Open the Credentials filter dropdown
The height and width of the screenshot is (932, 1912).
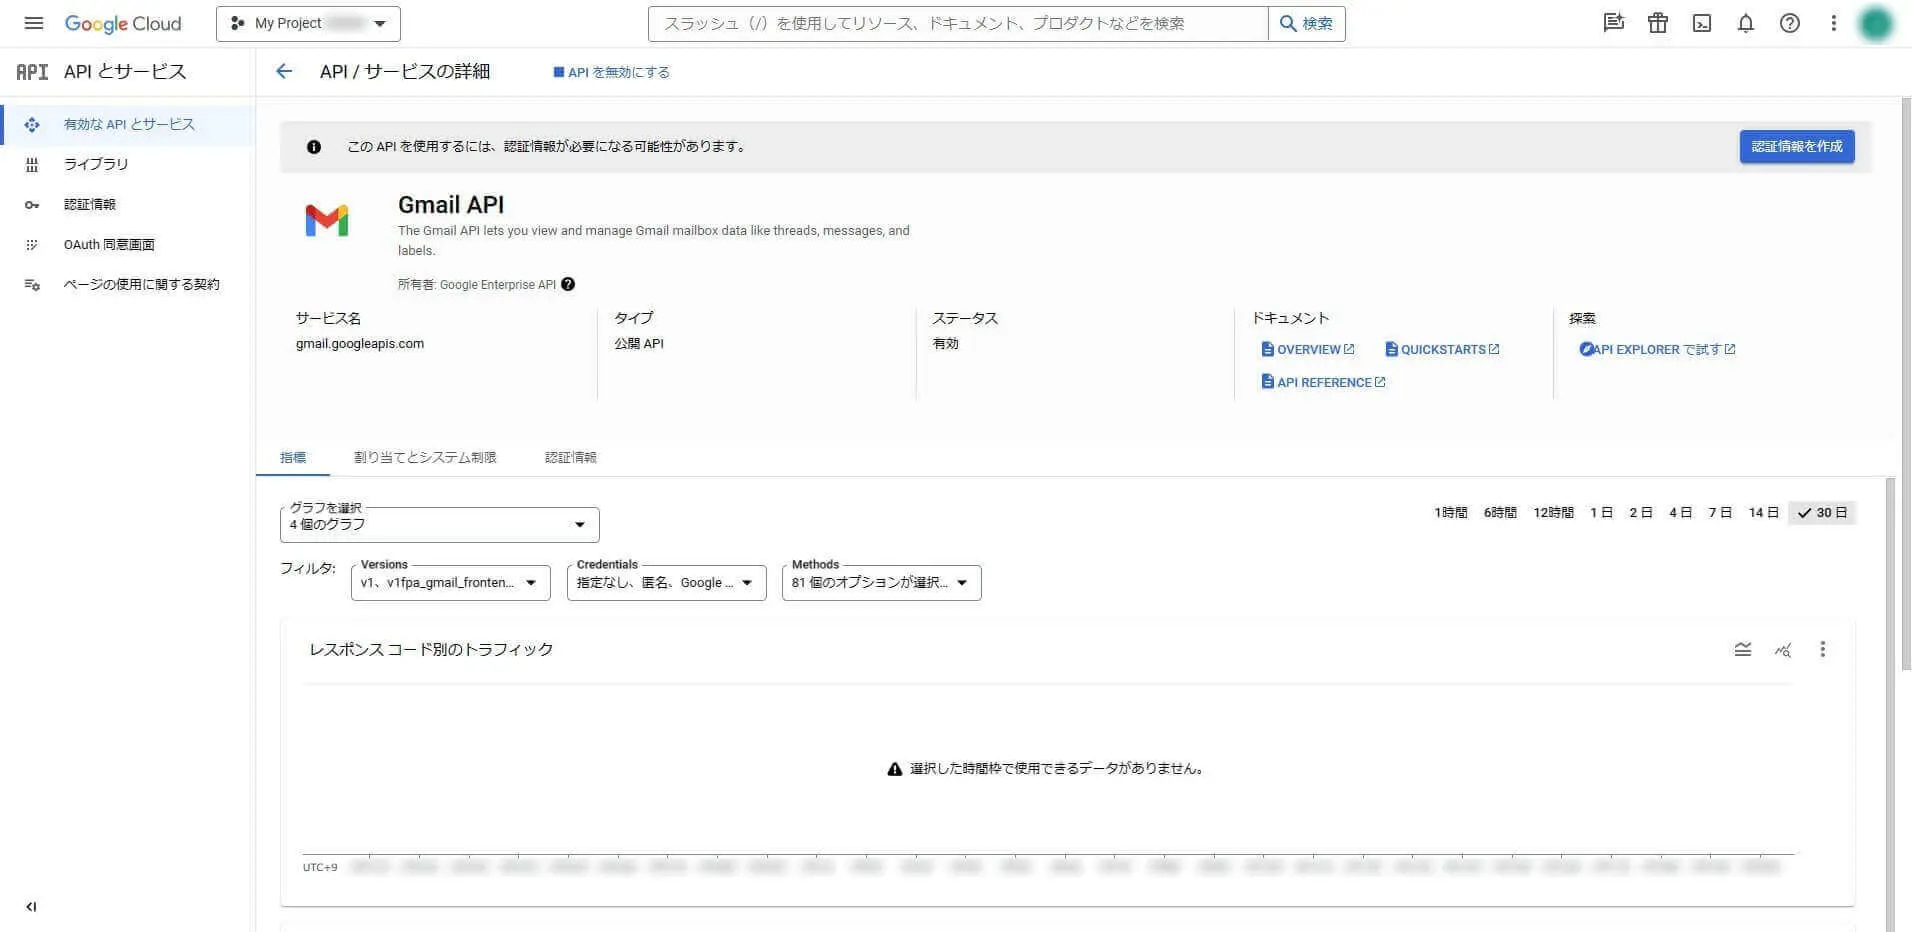pyautogui.click(x=667, y=583)
